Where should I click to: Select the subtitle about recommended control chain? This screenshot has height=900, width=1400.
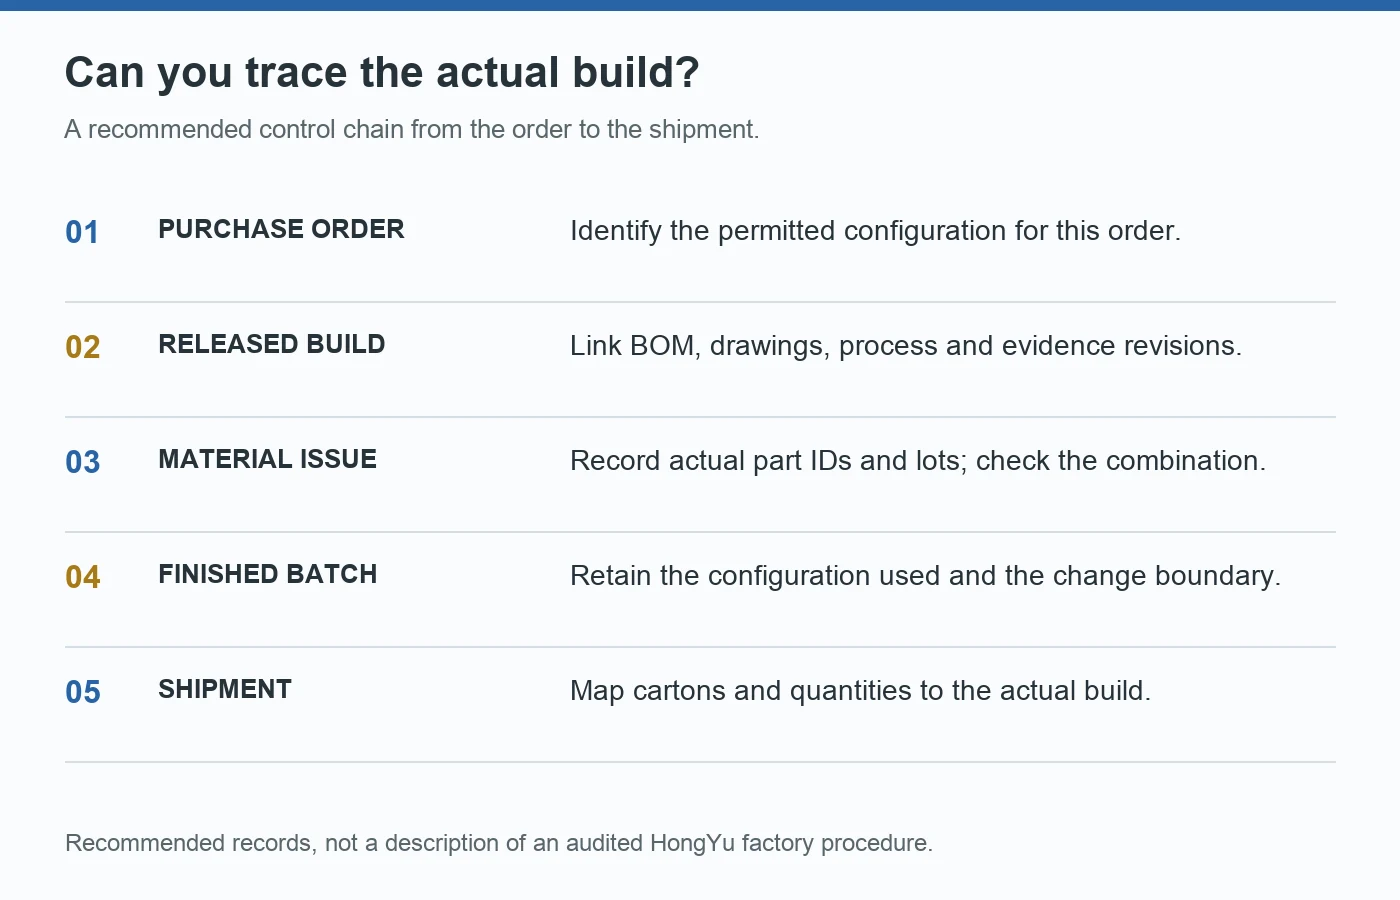[412, 130]
